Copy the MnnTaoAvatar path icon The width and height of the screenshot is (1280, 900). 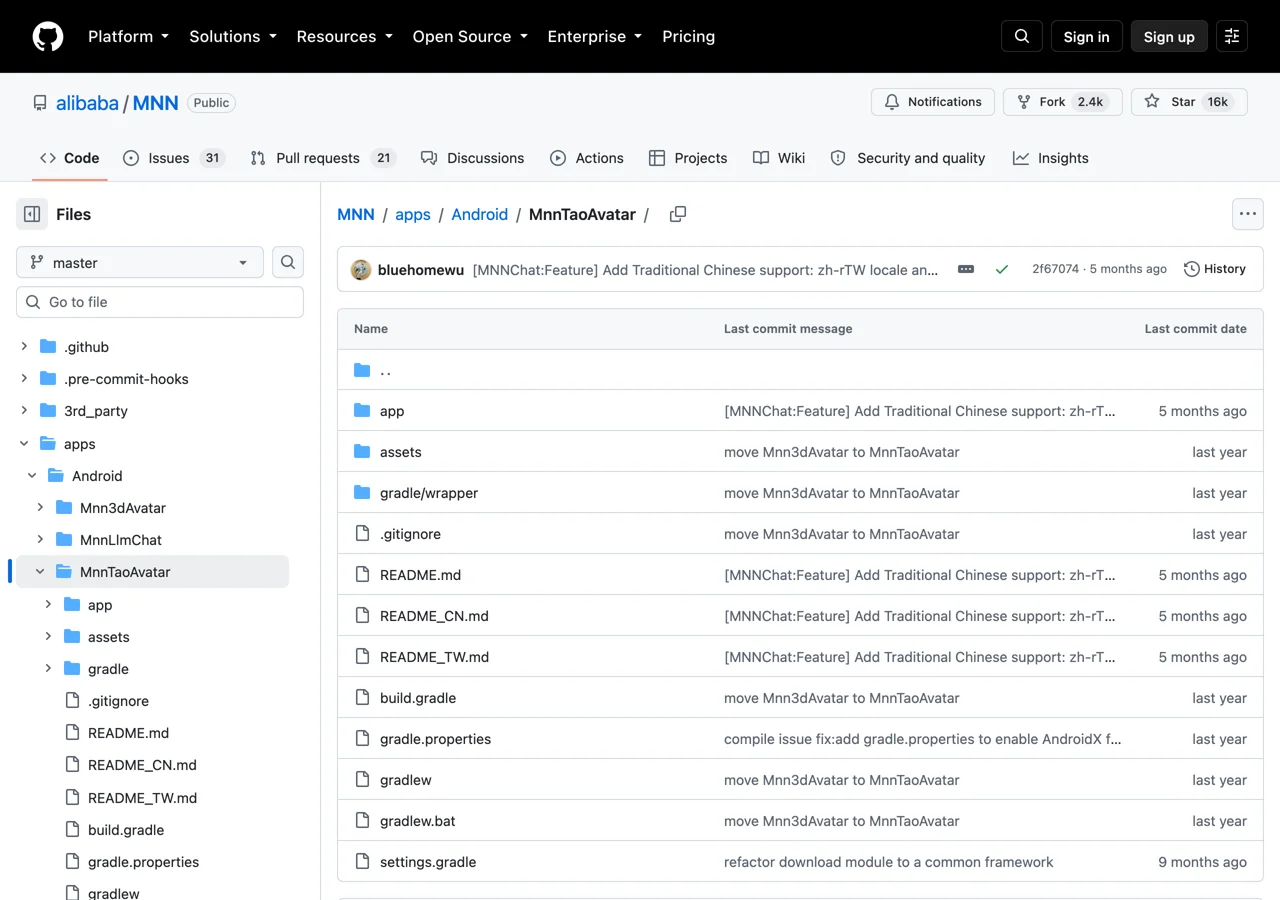click(x=678, y=214)
